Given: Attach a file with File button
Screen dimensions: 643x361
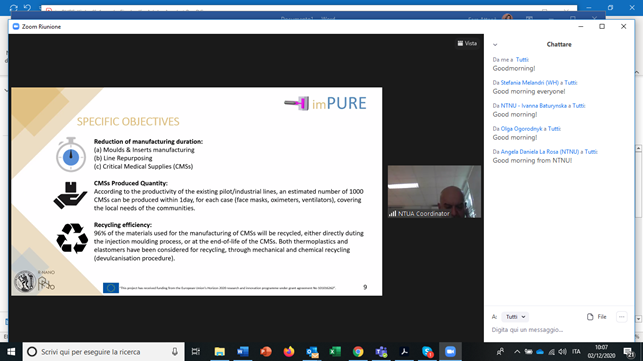Looking at the screenshot, I should [597, 317].
